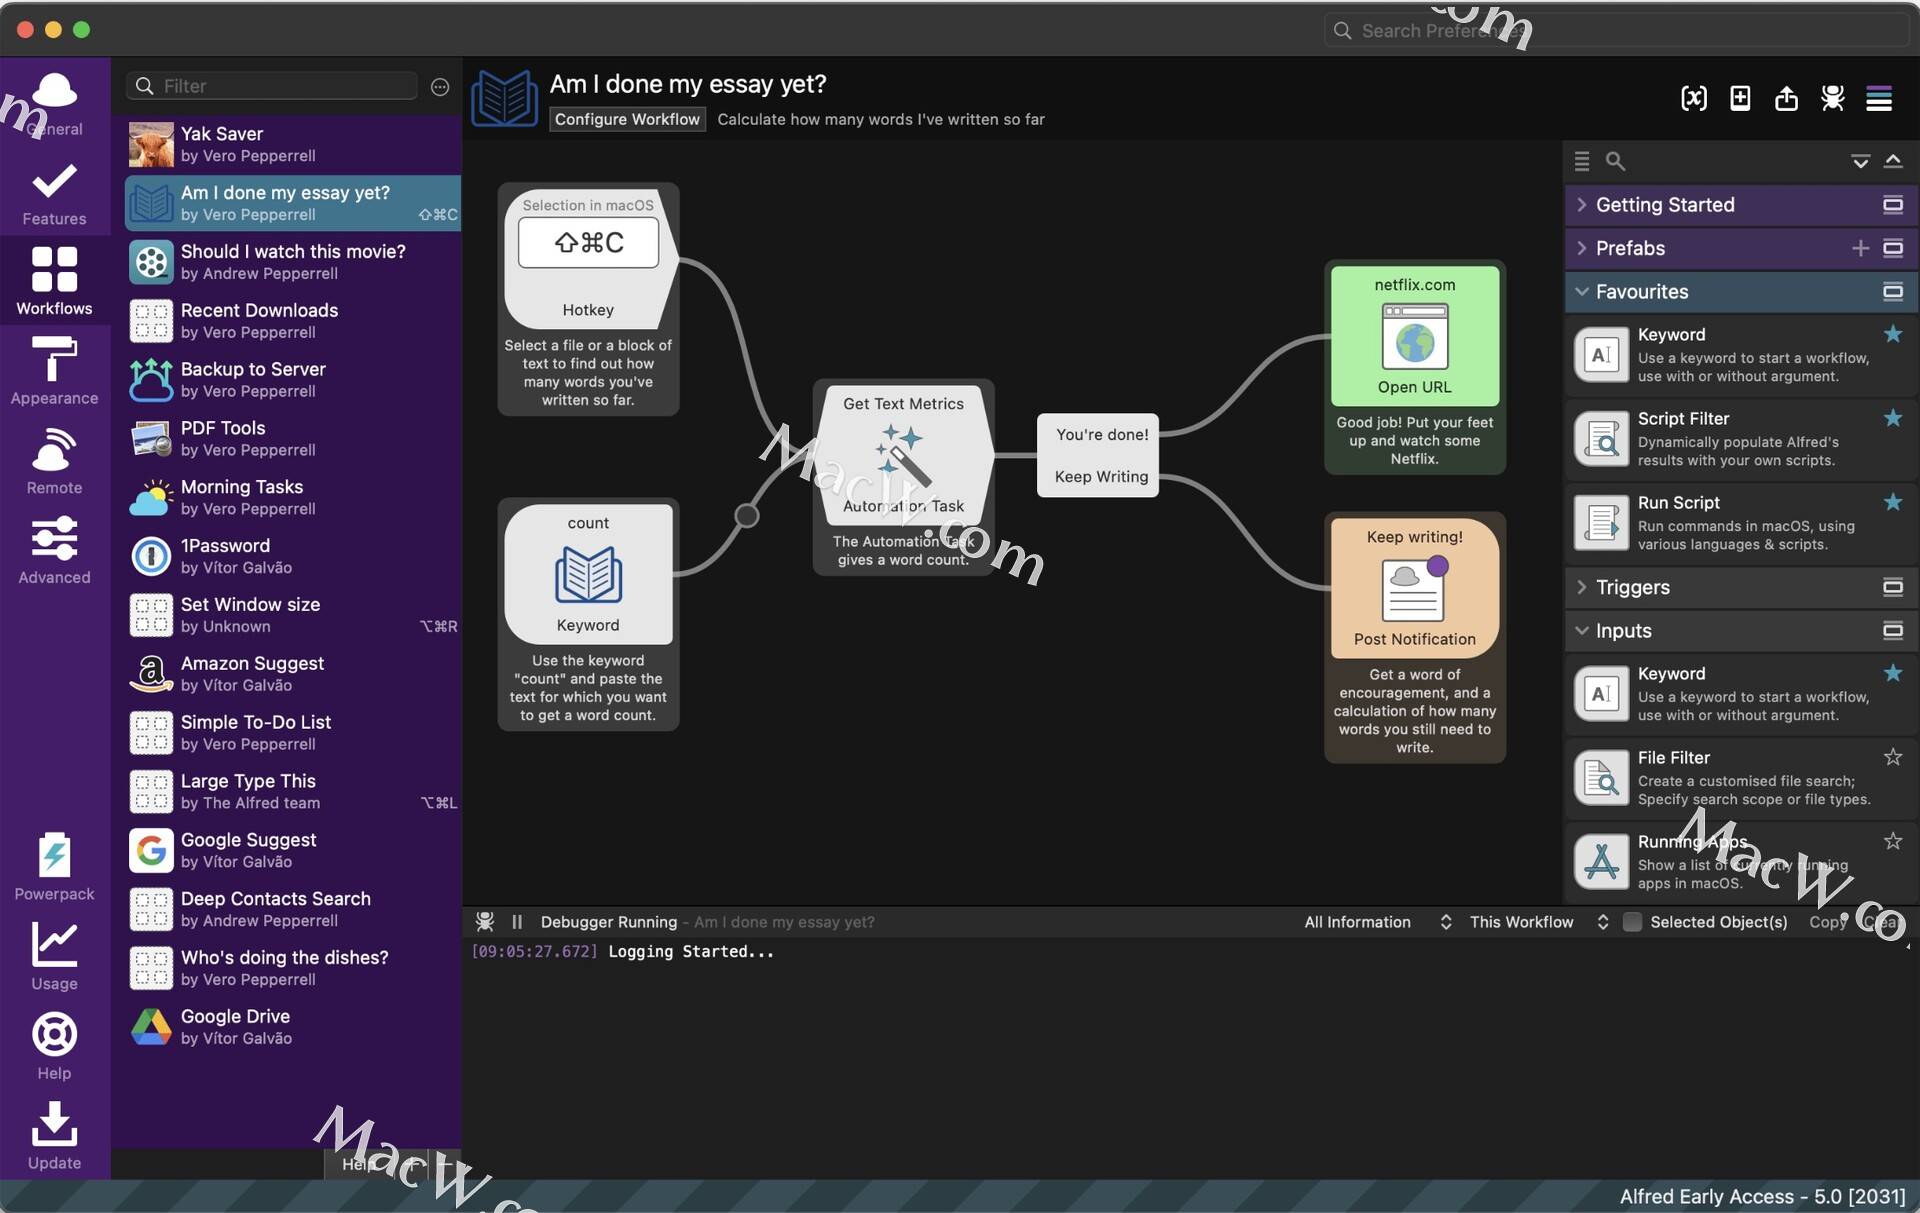Screen dimensions: 1920x1213
Task: Pause the debugger using the pause icon
Action: click(517, 922)
